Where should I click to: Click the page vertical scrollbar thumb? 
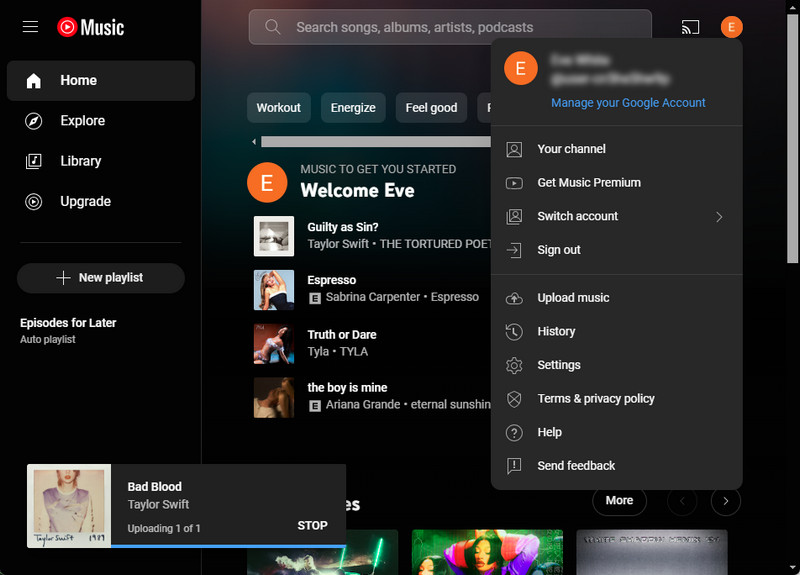792,138
